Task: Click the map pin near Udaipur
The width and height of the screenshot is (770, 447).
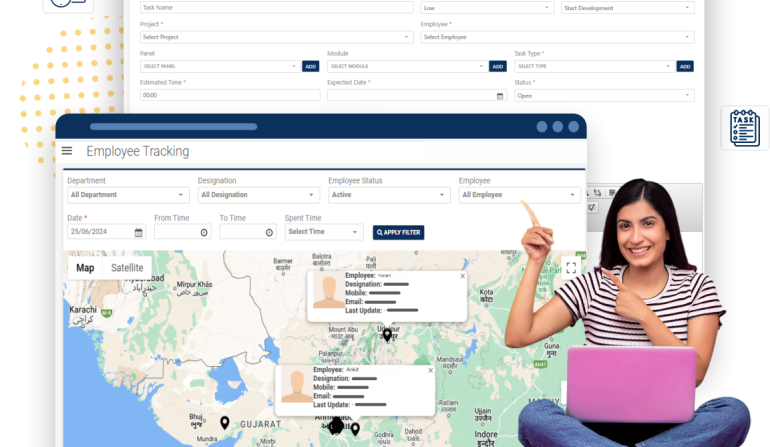Action: [387, 335]
